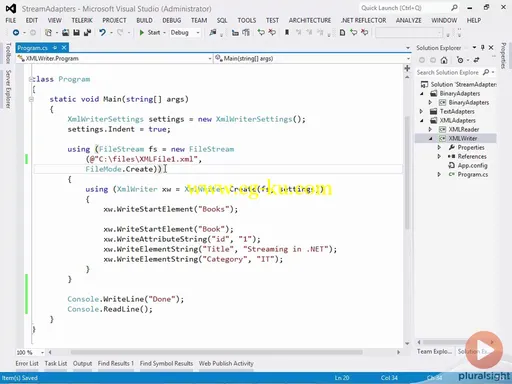Expand the Properties node
The height and width of the screenshot is (384, 512).
click(439, 147)
